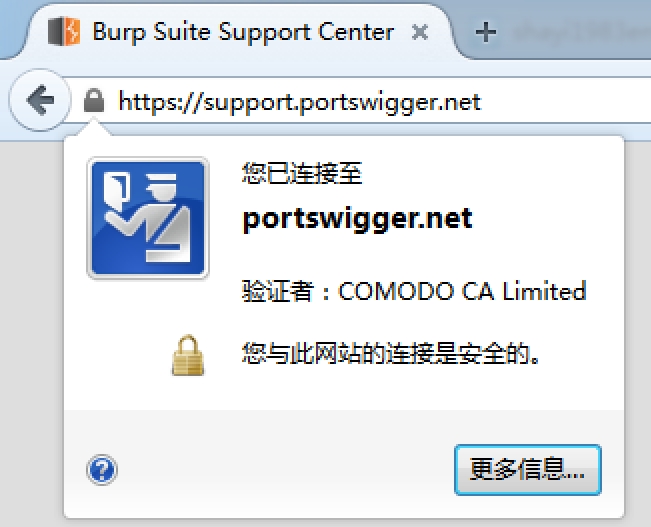
Task: Click the 您已连接至 heading text
Action: [302, 173]
